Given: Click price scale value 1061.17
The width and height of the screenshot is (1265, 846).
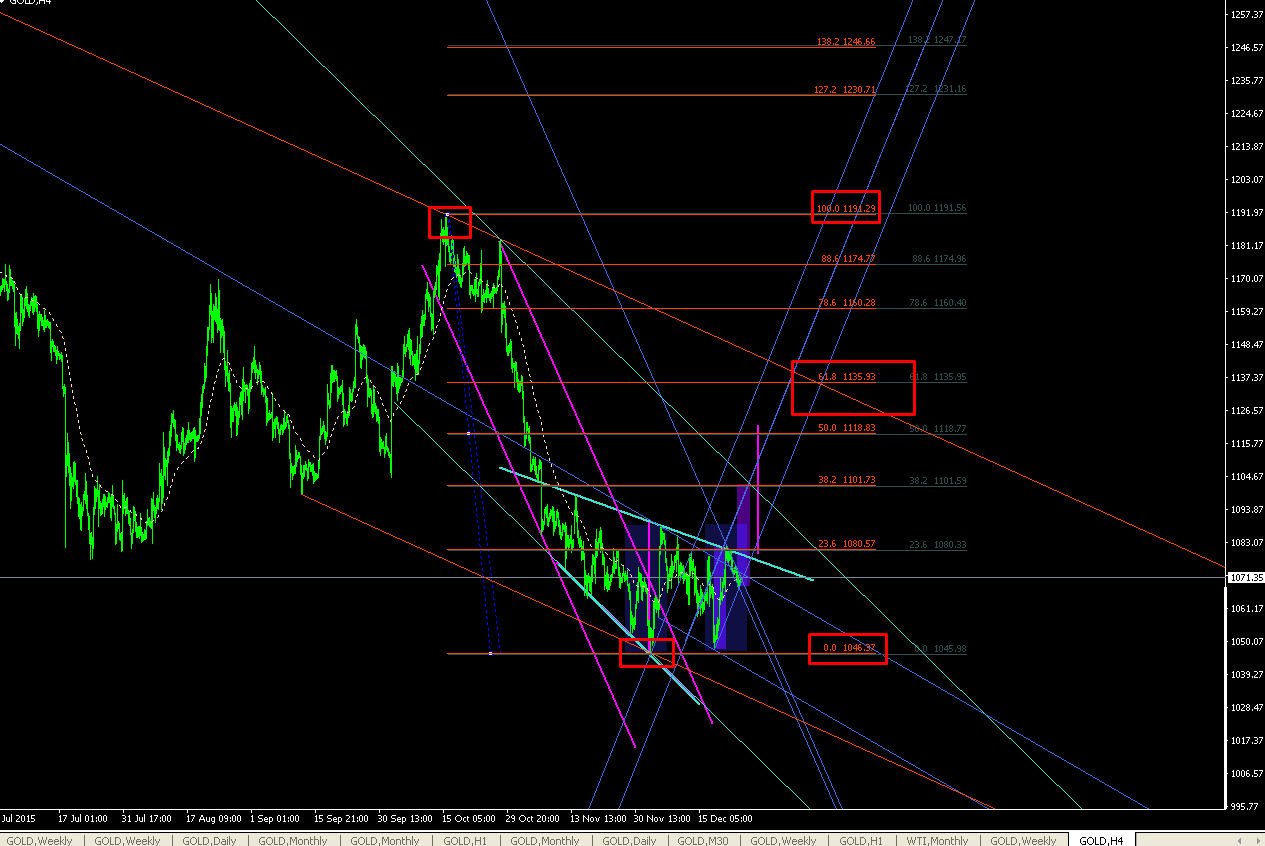Looking at the screenshot, I should tap(1246, 608).
